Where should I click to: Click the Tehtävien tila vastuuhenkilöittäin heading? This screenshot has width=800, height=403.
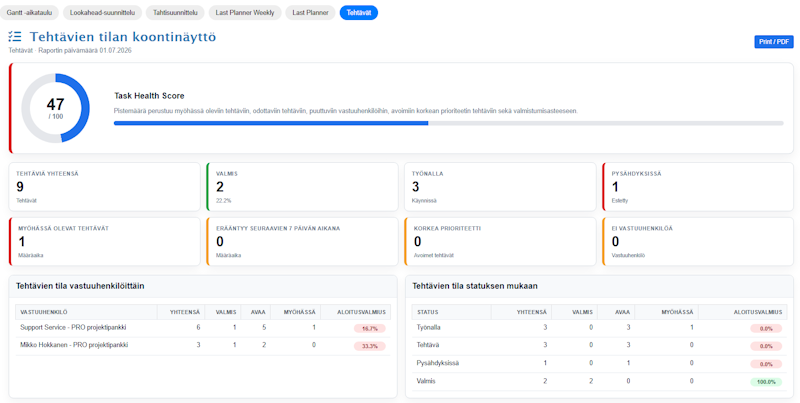80,286
